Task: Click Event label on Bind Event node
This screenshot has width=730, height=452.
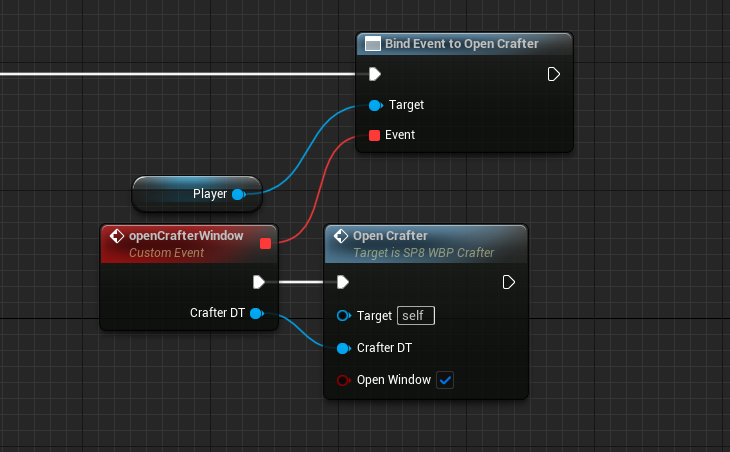Action: coord(400,135)
